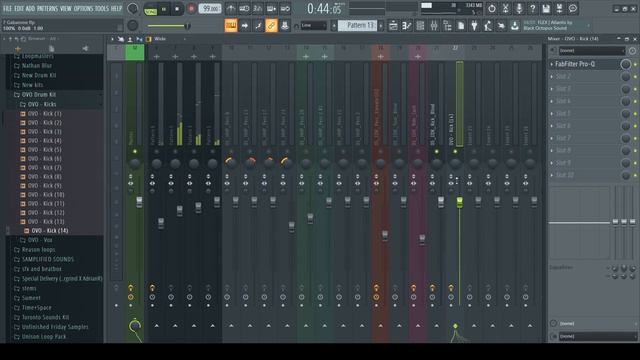640x360 pixels.
Task: Open the Piano roll view icon
Action: 407,26
